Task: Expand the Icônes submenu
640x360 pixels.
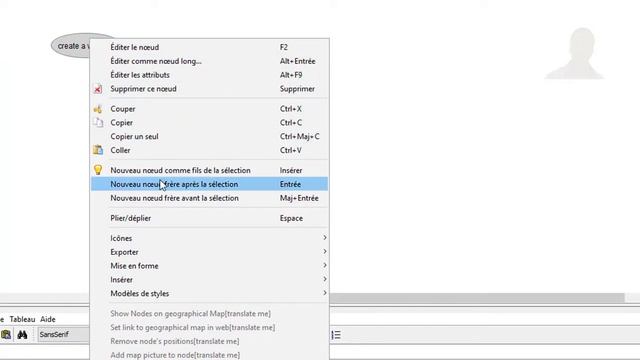Action: click(x=209, y=238)
